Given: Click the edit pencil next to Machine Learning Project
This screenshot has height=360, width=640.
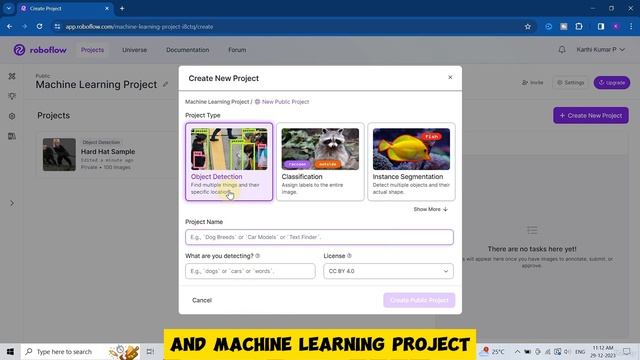Looking at the screenshot, I should [x=165, y=84].
